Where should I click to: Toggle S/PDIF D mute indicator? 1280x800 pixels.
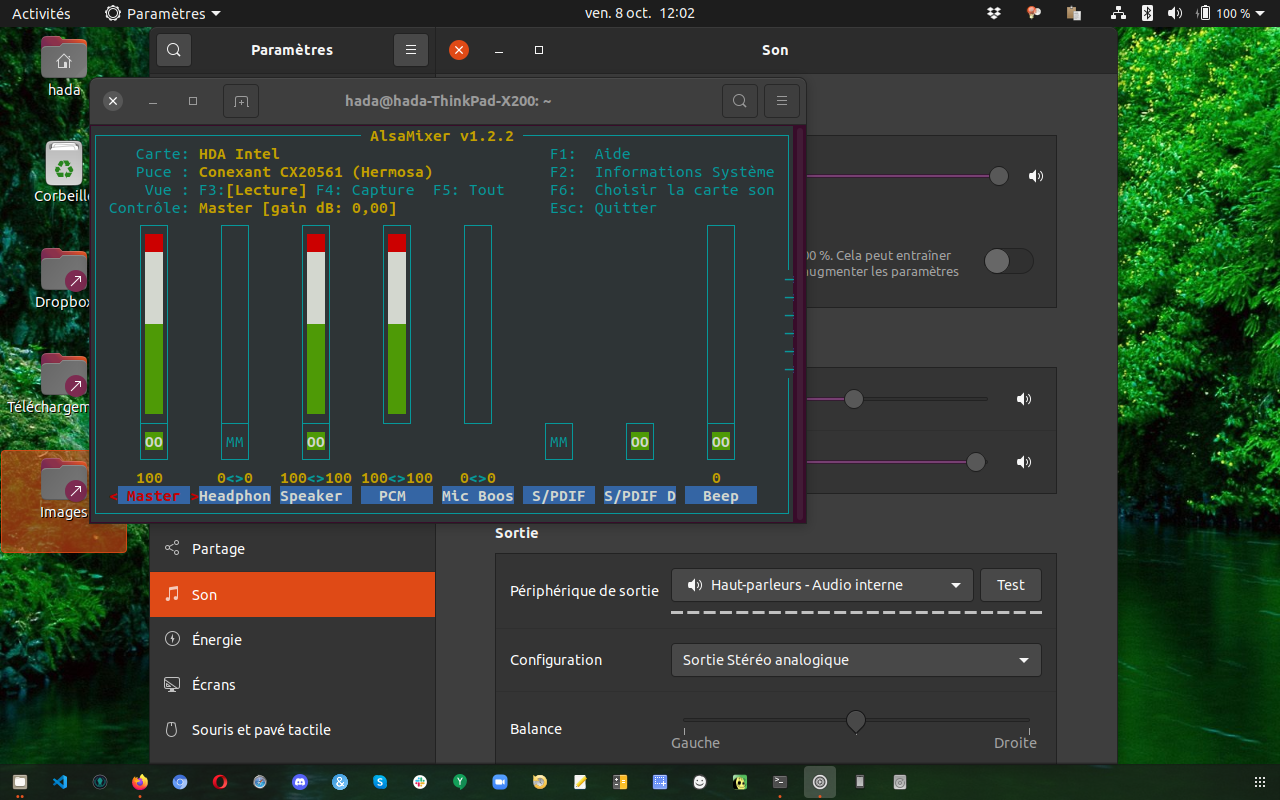[640, 442]
